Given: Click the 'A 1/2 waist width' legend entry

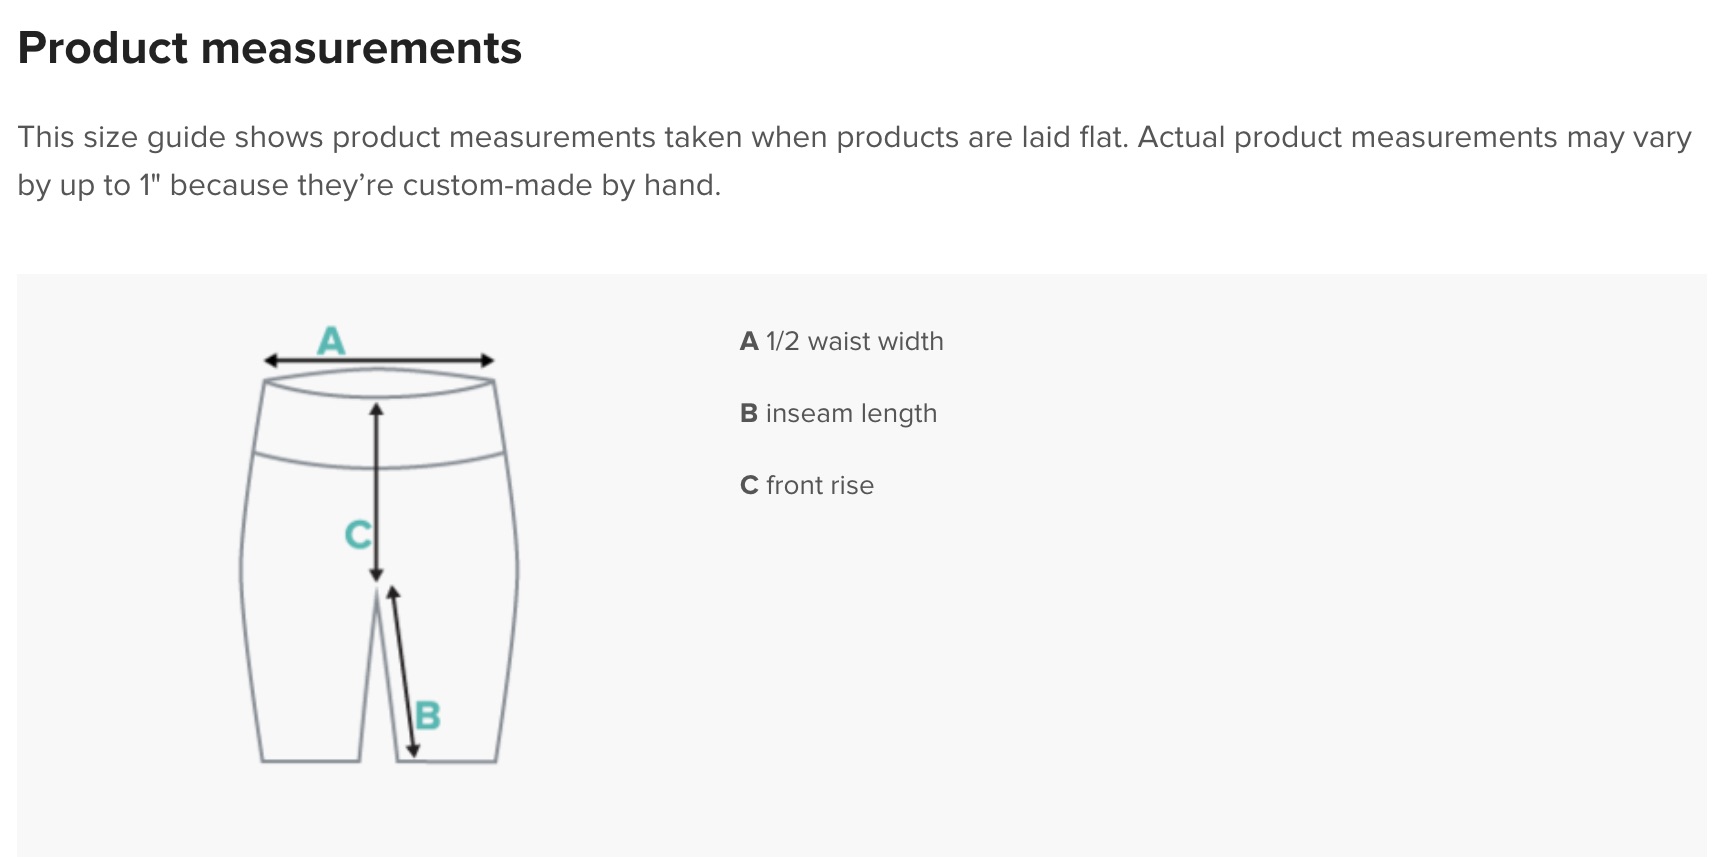Looking at the screenshot, I should pos(841,342).
